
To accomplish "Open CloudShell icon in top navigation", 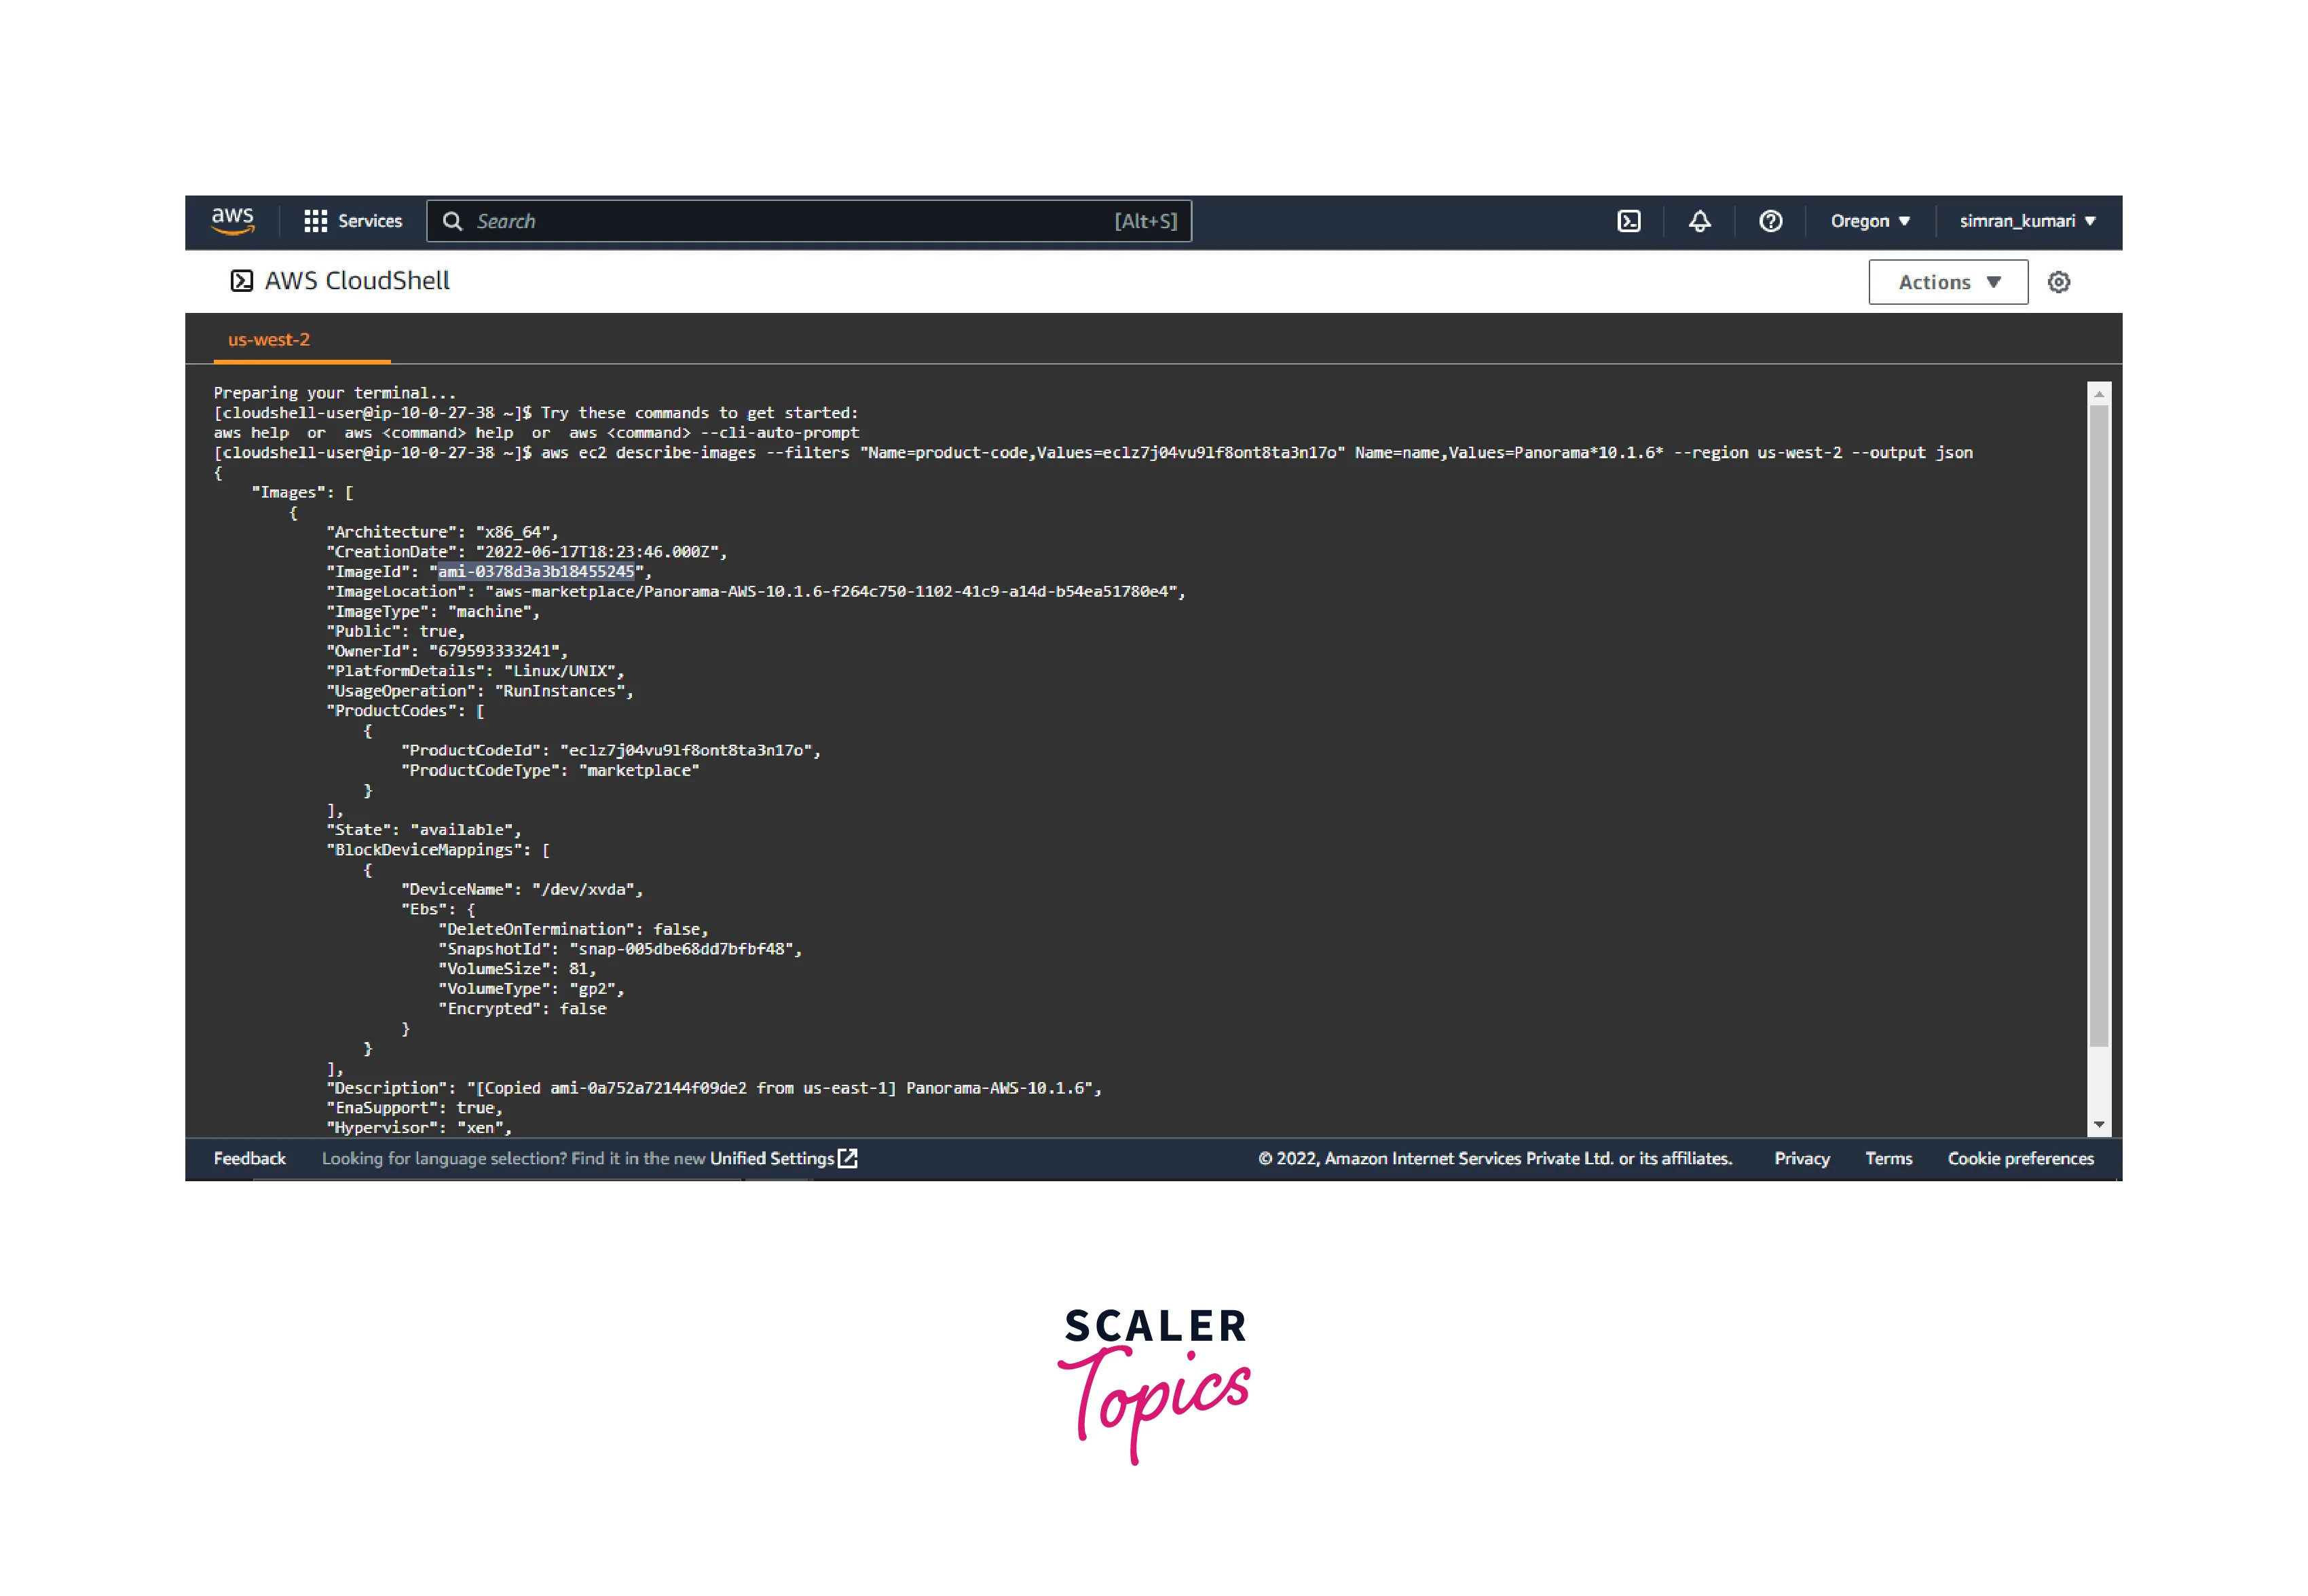I will [1628, 221].
